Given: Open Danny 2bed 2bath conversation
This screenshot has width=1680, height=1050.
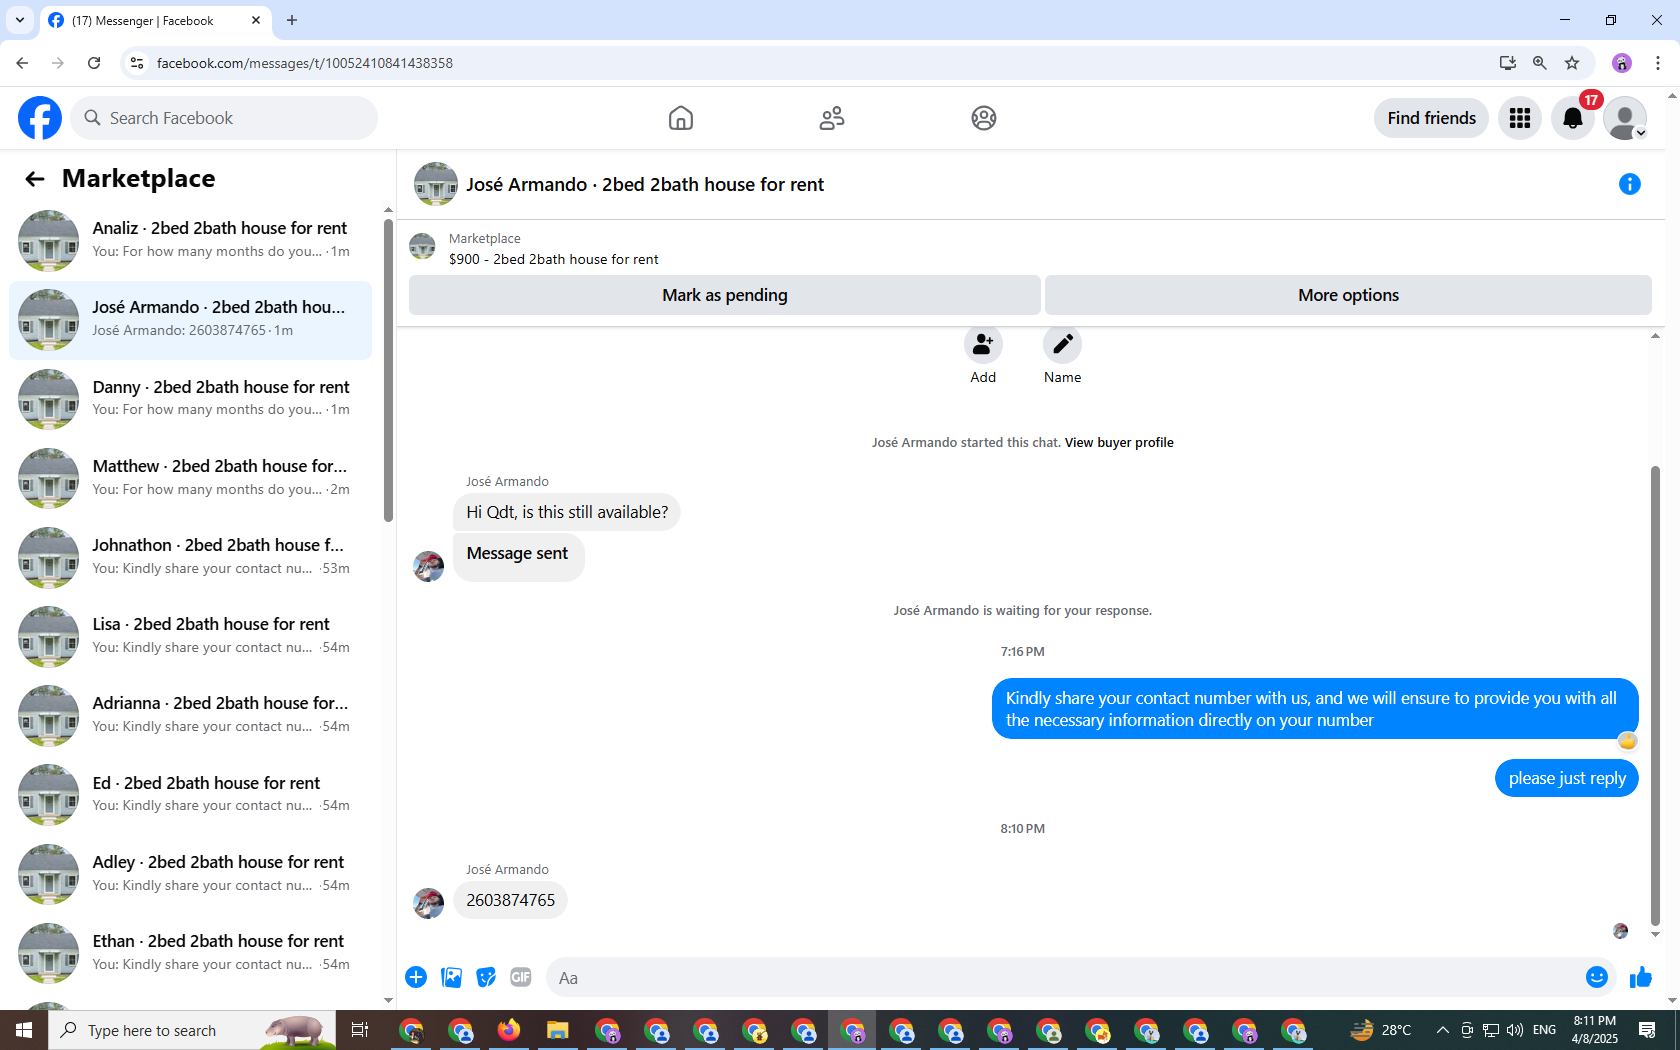Looking at the screenshot, I should (190, 399).
